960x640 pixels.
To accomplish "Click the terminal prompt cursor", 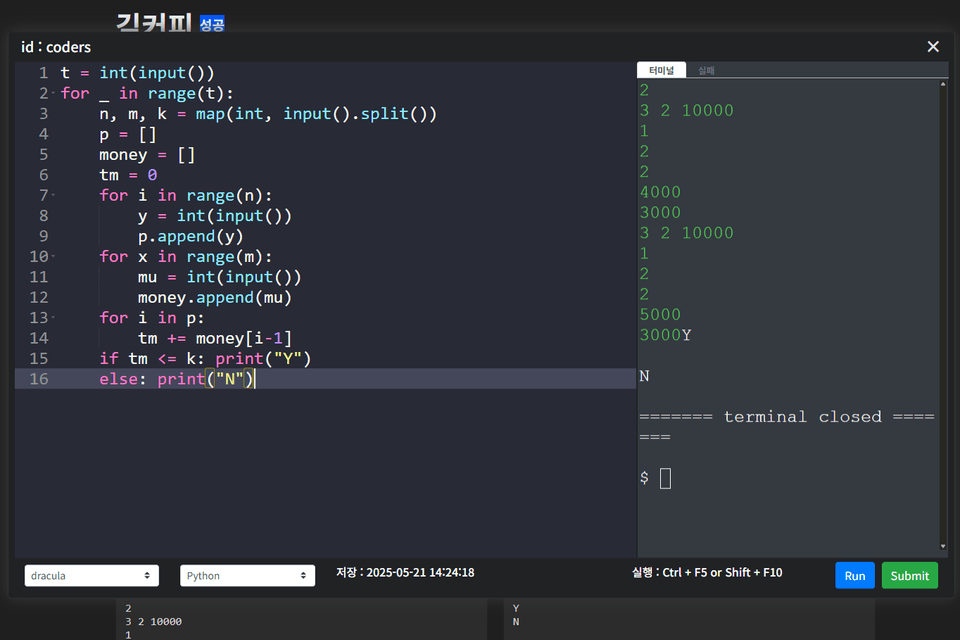I will [x=666, y=478].
